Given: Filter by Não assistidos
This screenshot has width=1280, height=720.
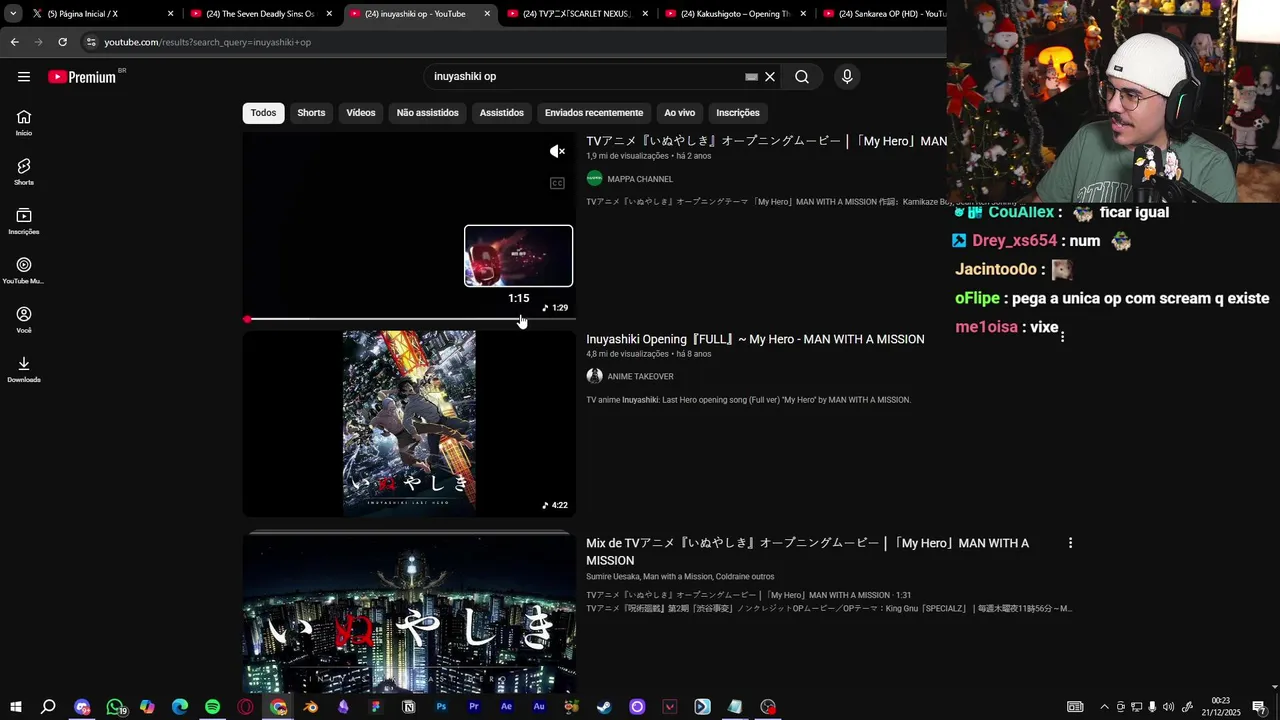Looking at the screenshot, I should (x=427, y=113).
